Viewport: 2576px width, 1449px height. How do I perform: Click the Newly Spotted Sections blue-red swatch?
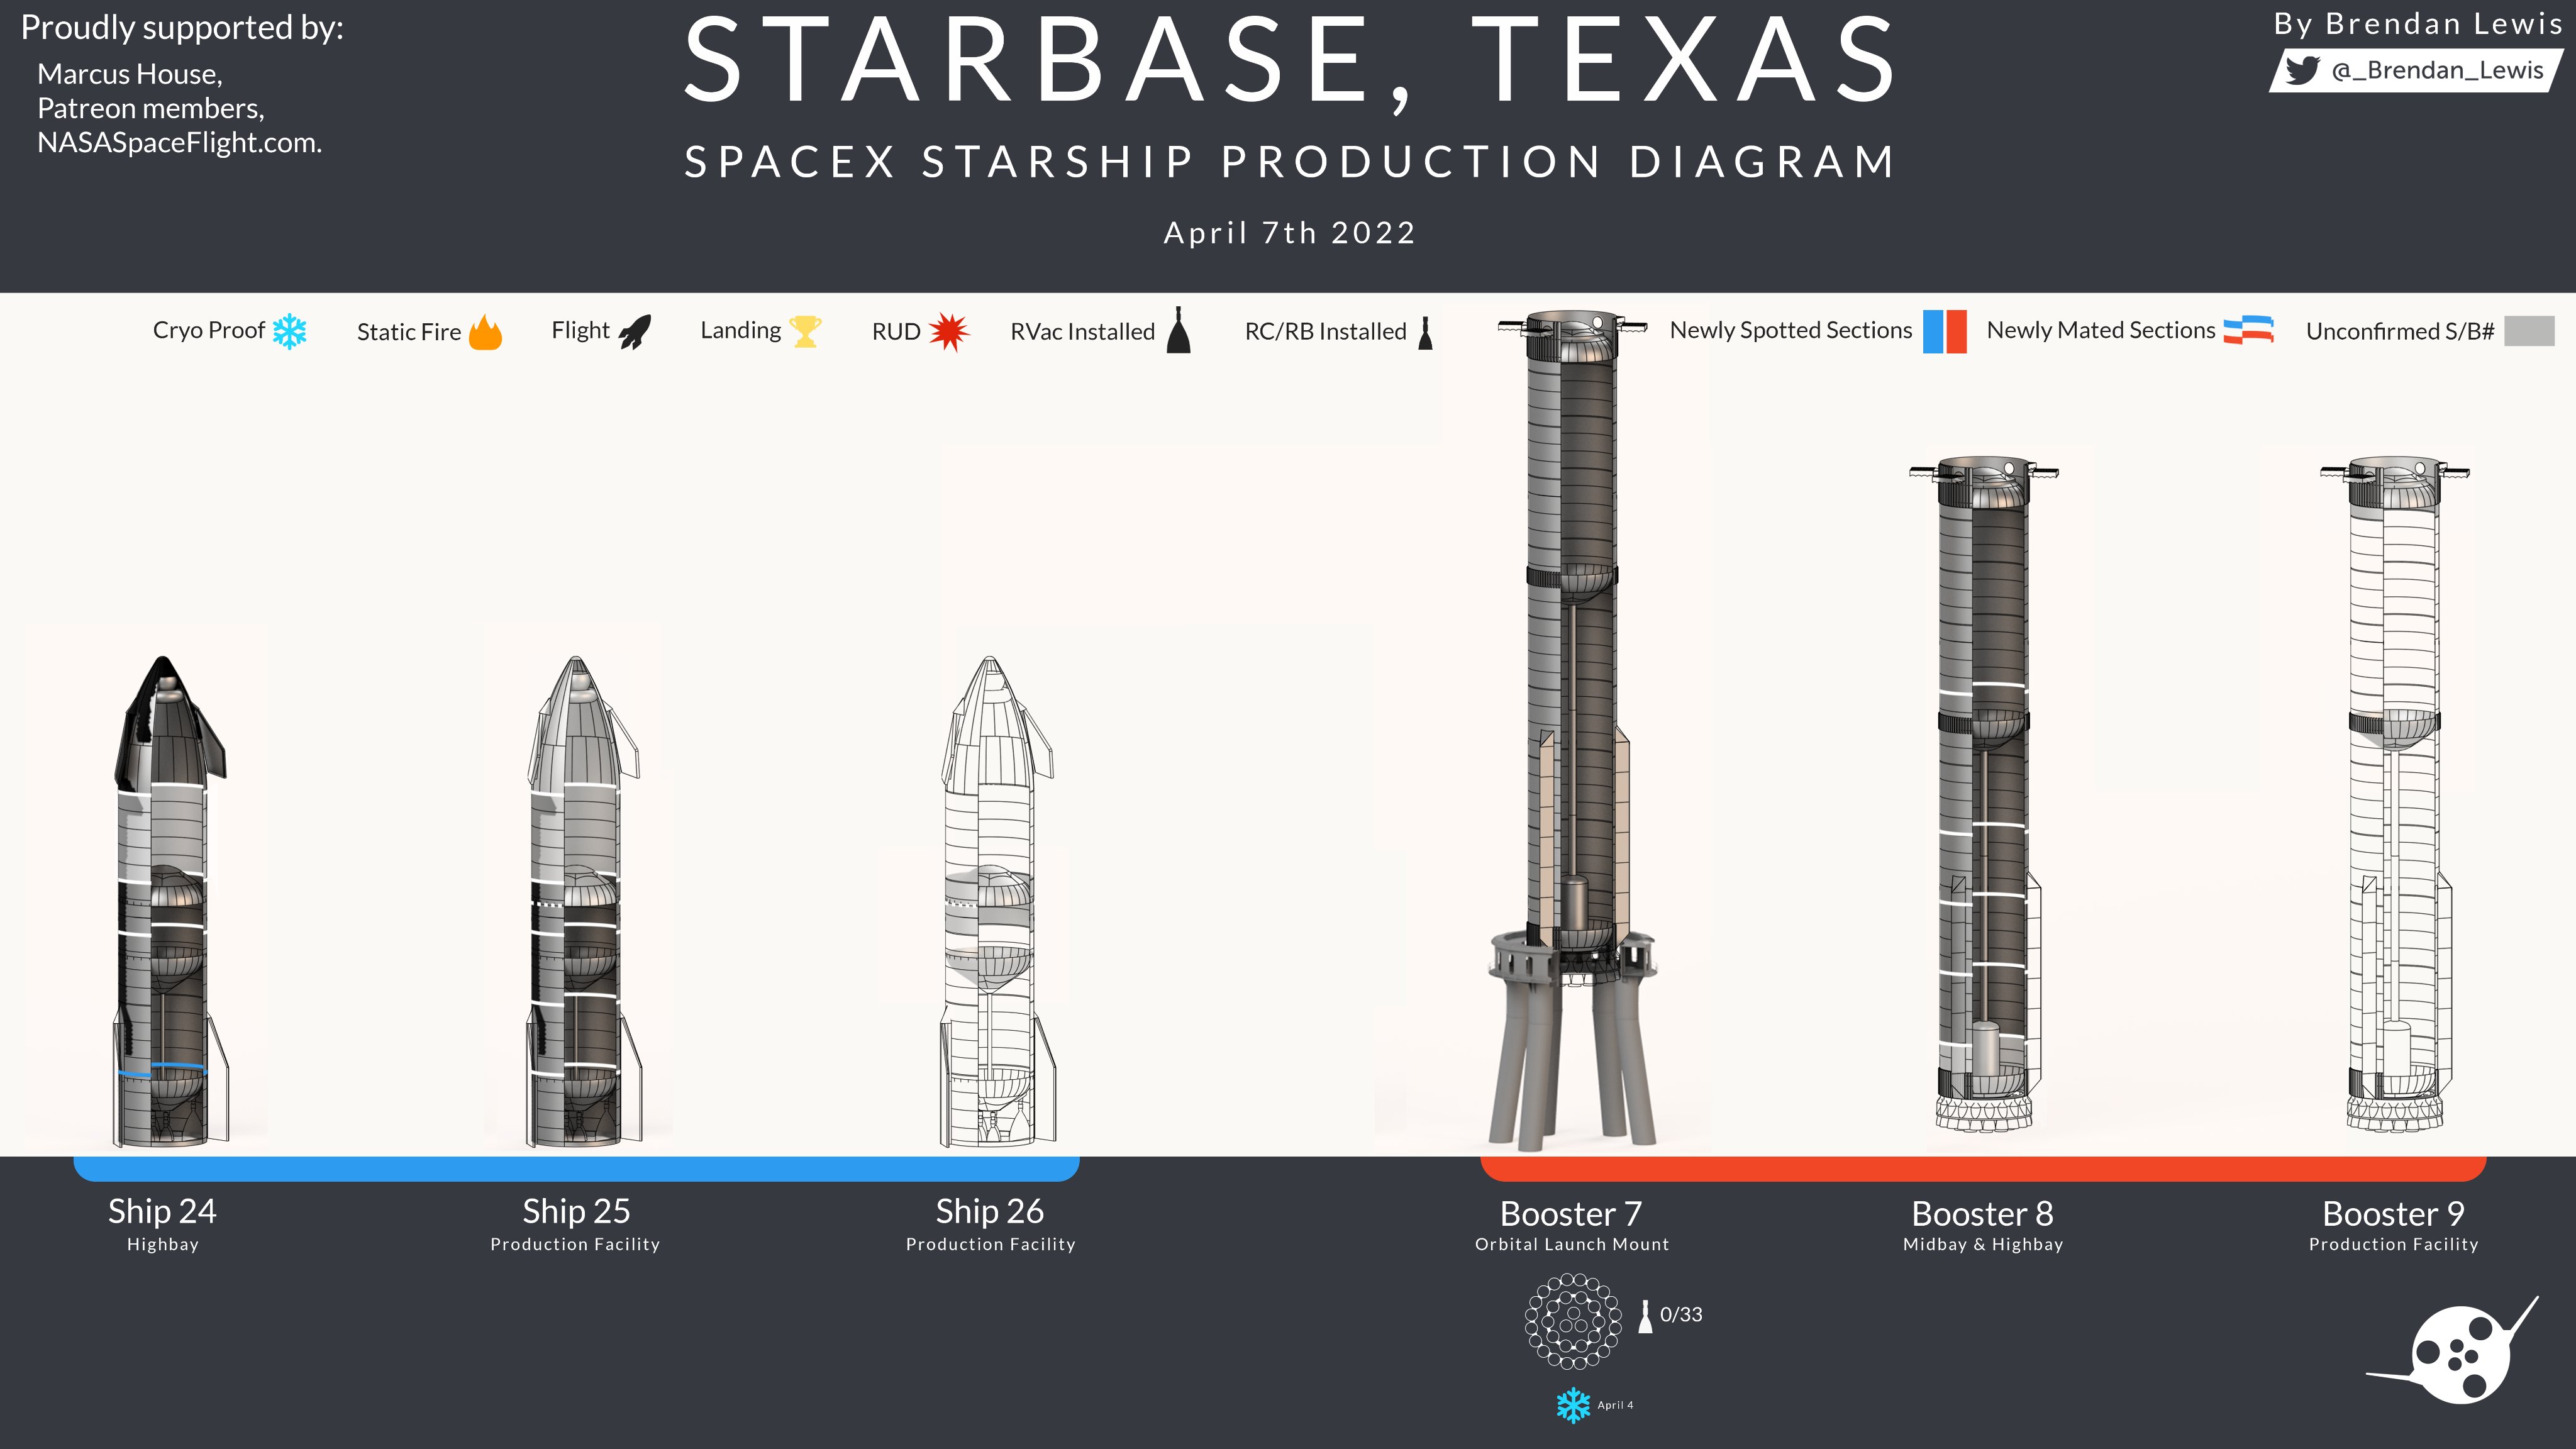1944,331
